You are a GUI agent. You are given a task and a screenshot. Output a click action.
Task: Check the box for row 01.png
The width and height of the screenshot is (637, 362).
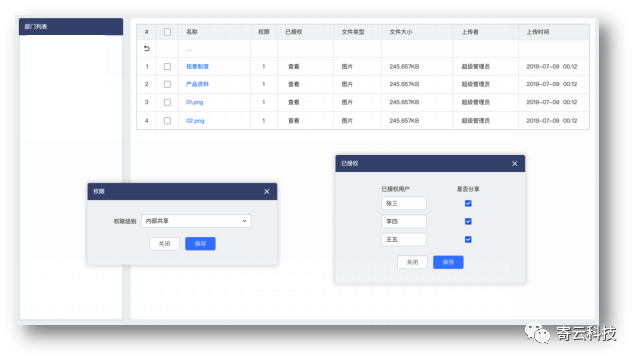point(167,102)
